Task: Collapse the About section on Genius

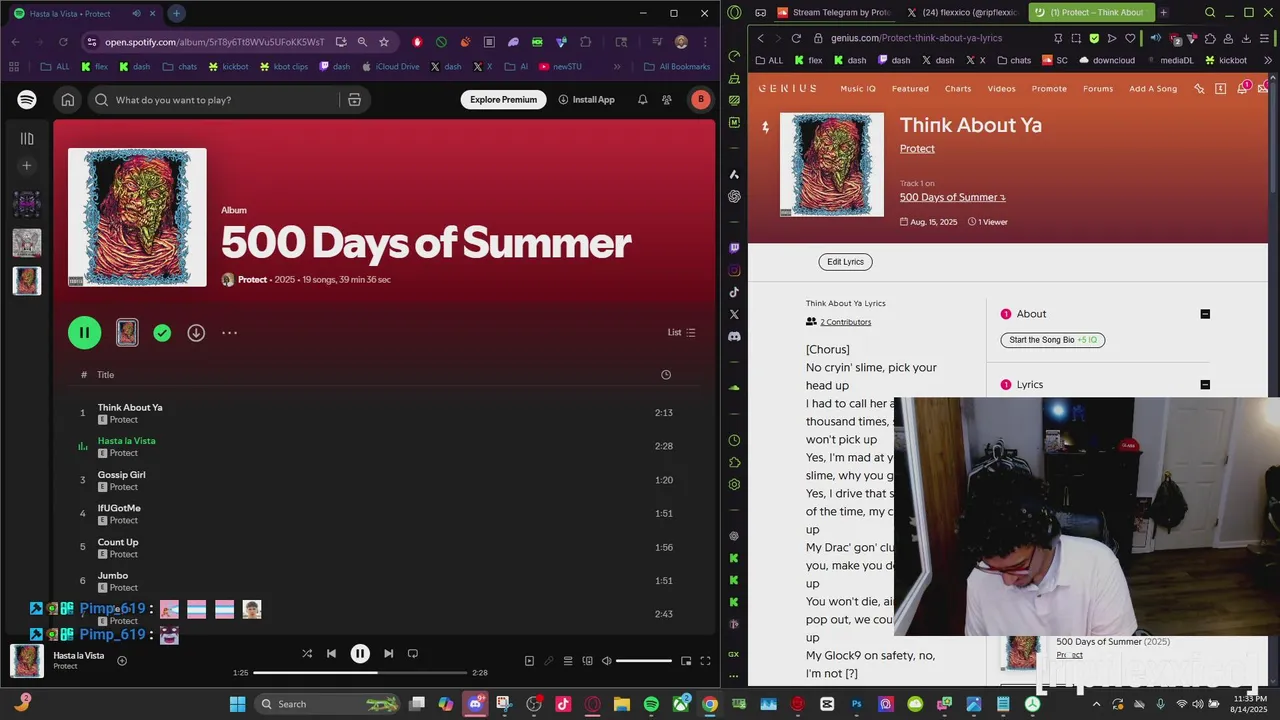Action: 1205,314
